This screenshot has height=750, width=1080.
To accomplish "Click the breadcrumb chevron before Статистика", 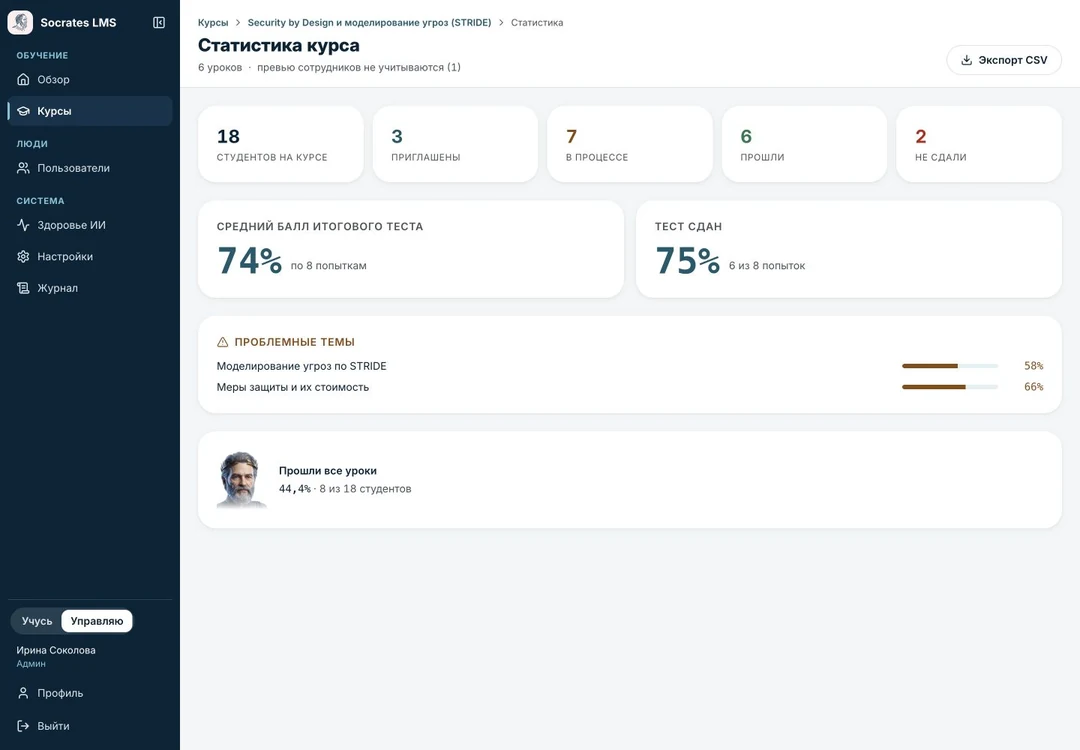I will pos(501,23).
